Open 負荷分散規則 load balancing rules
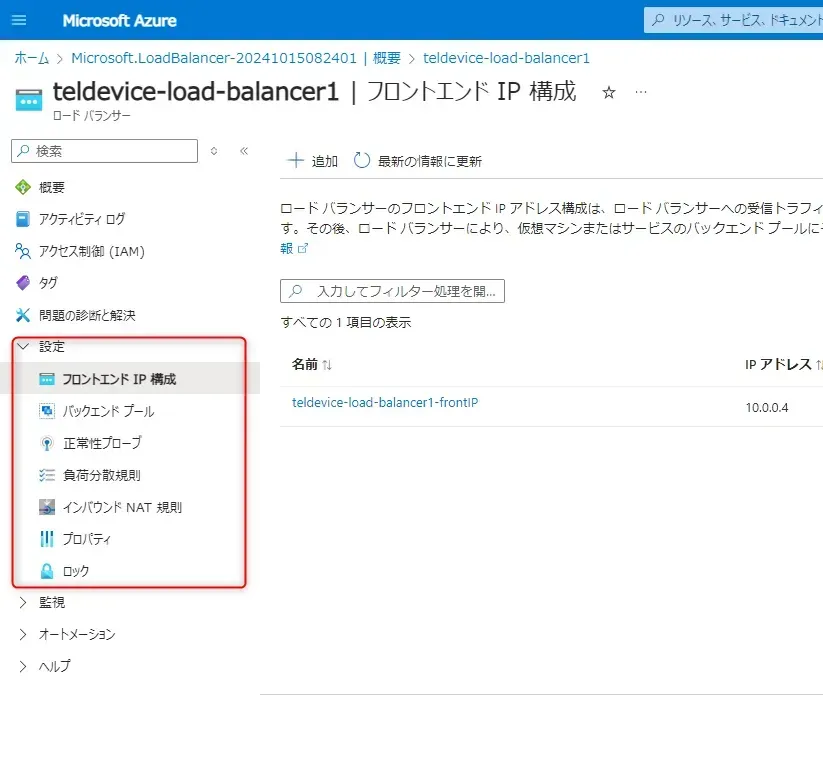Screen dimensions: 823x764 point(101,475)
